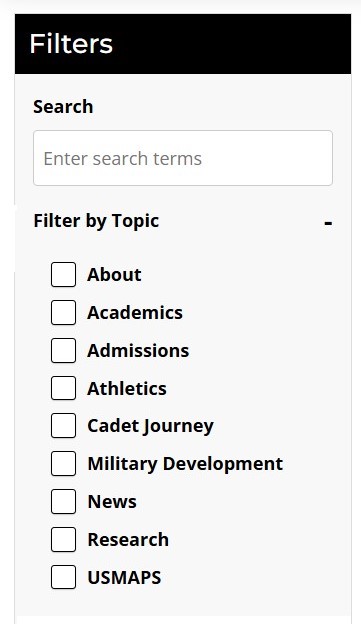This screenshot has height=624, width=361.
Task: Tick the News topic checkbox
Action: click(63, 501)
